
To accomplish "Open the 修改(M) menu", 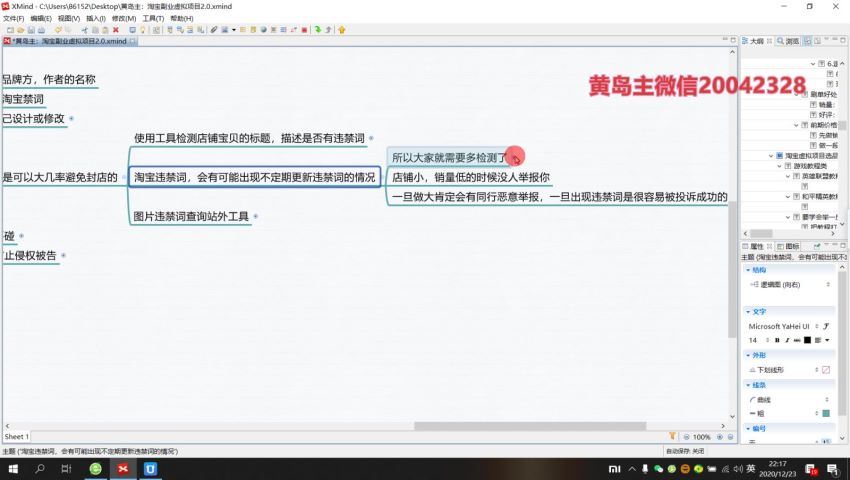I will click(x=124, y=18).
